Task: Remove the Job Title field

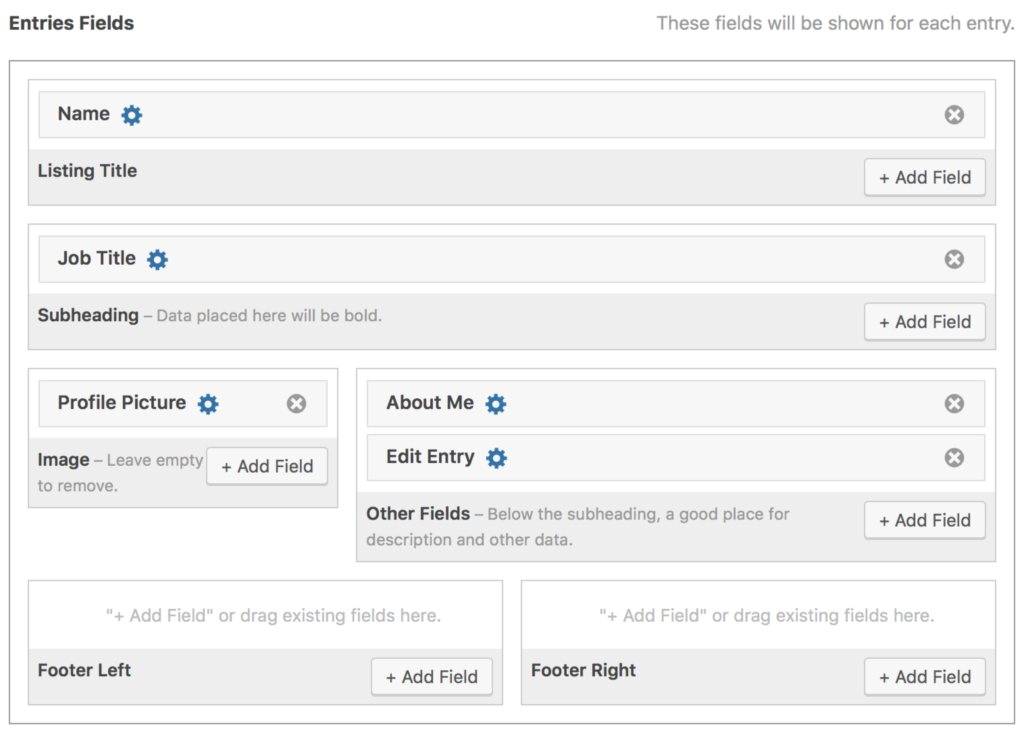Action: pos(954,259)
